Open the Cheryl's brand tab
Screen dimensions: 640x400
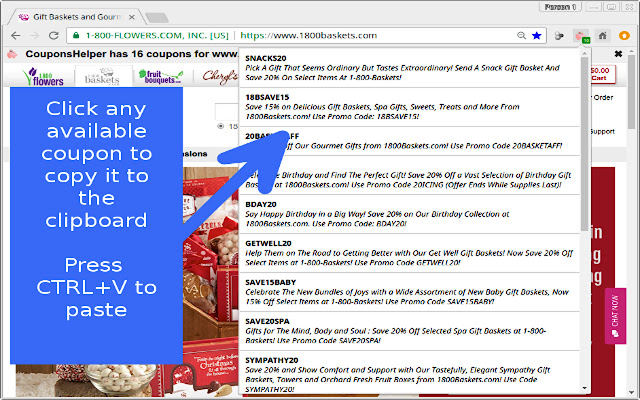(x=220, y=76)
